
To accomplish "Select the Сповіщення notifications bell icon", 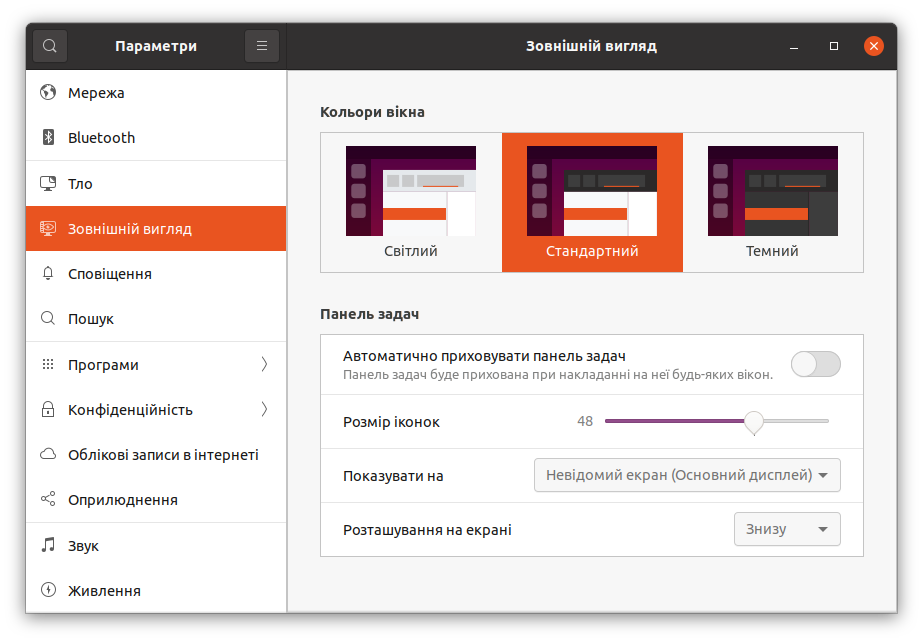I will point(50,273).
